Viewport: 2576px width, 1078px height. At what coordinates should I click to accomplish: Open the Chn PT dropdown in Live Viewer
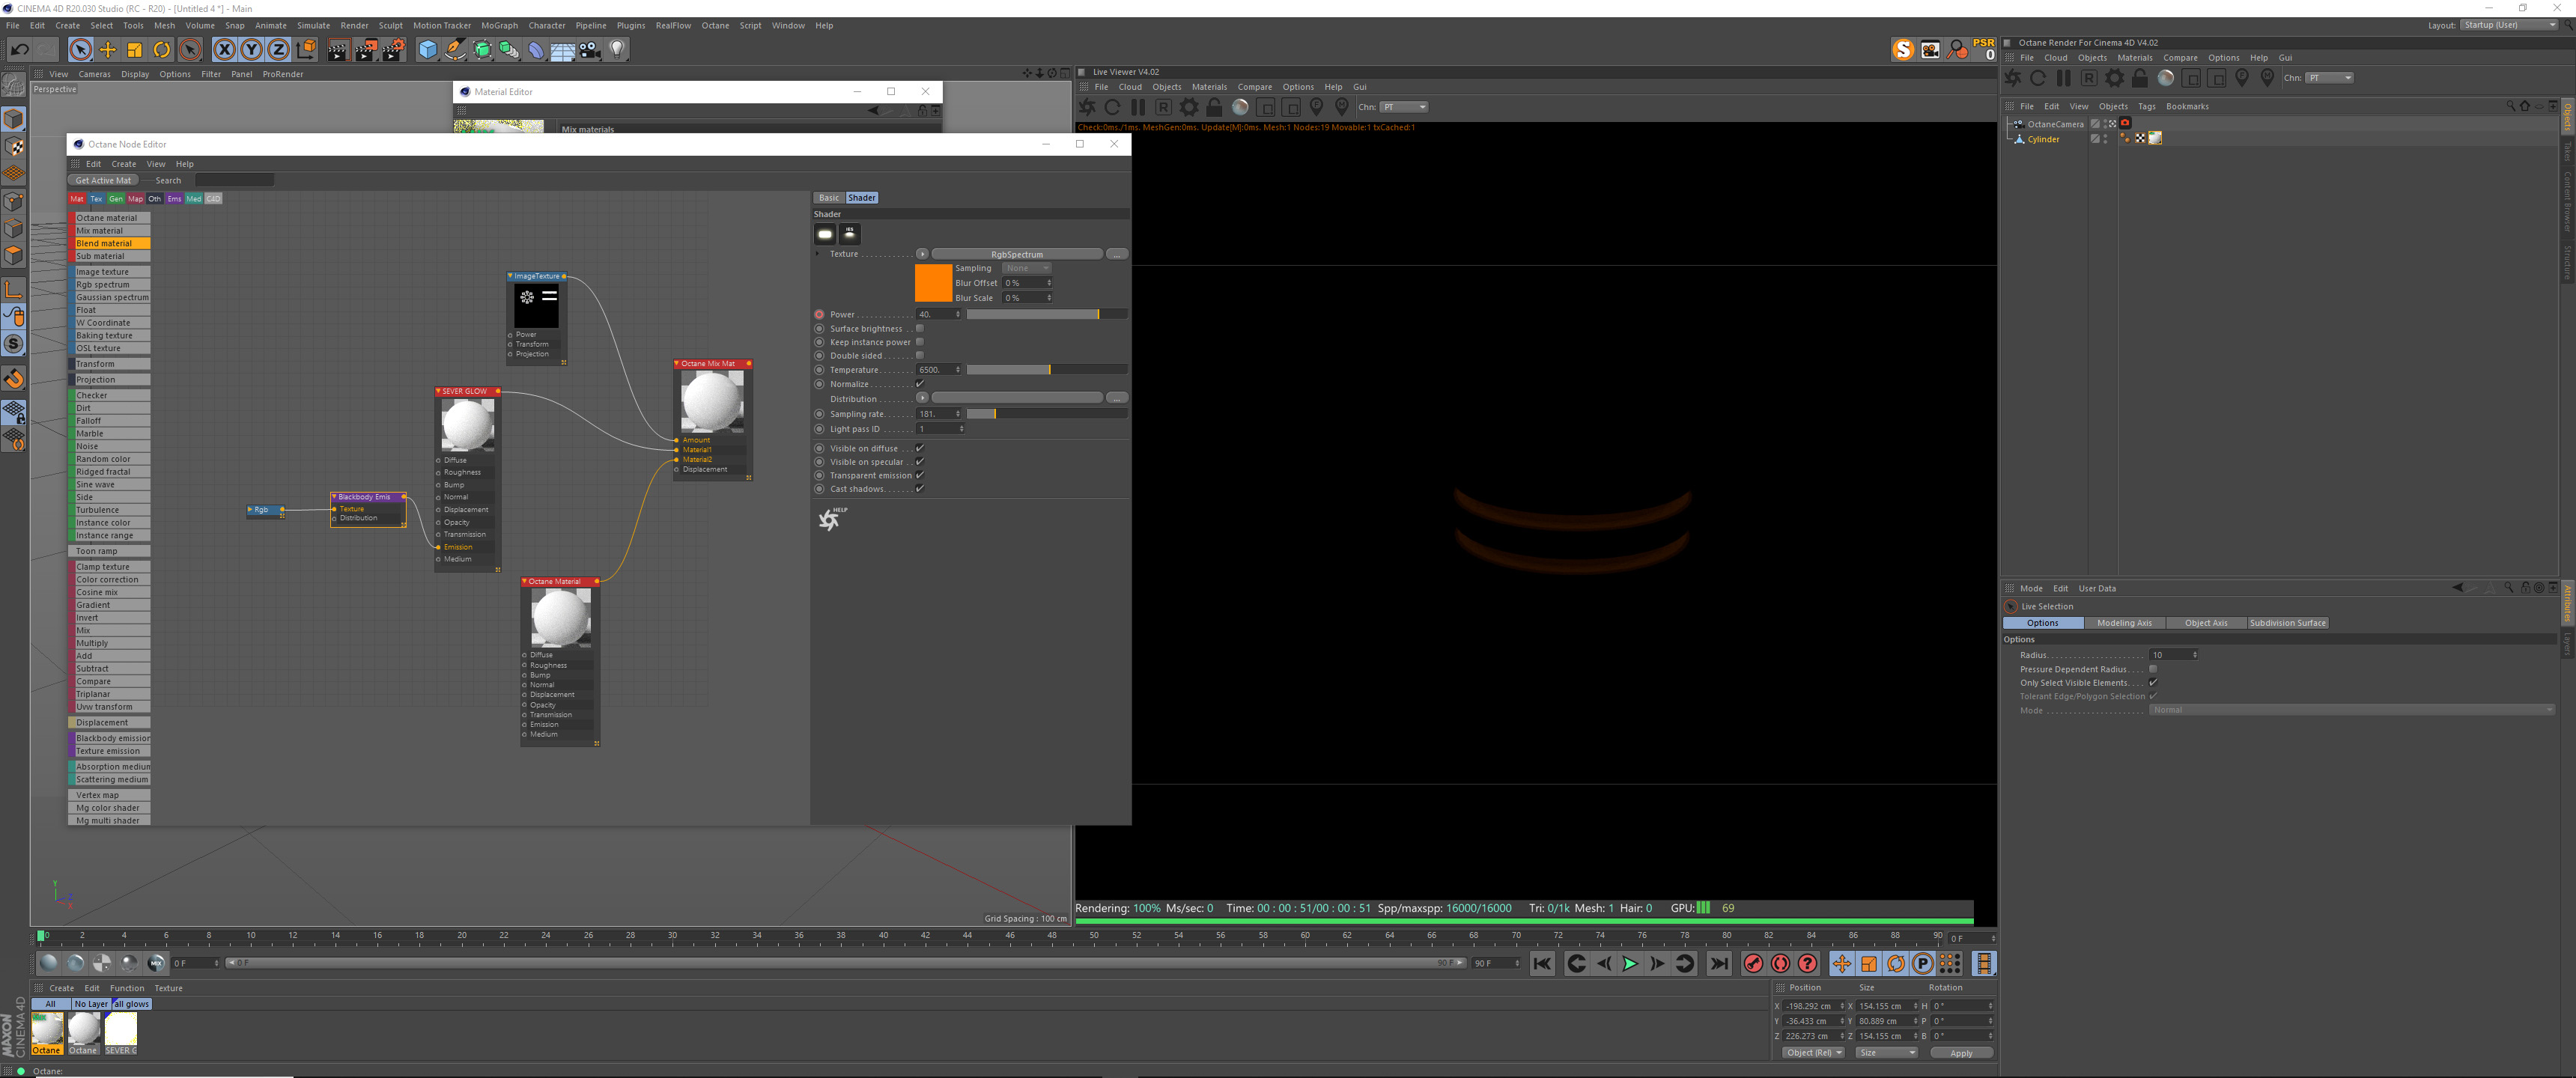tap(1404, 107)
